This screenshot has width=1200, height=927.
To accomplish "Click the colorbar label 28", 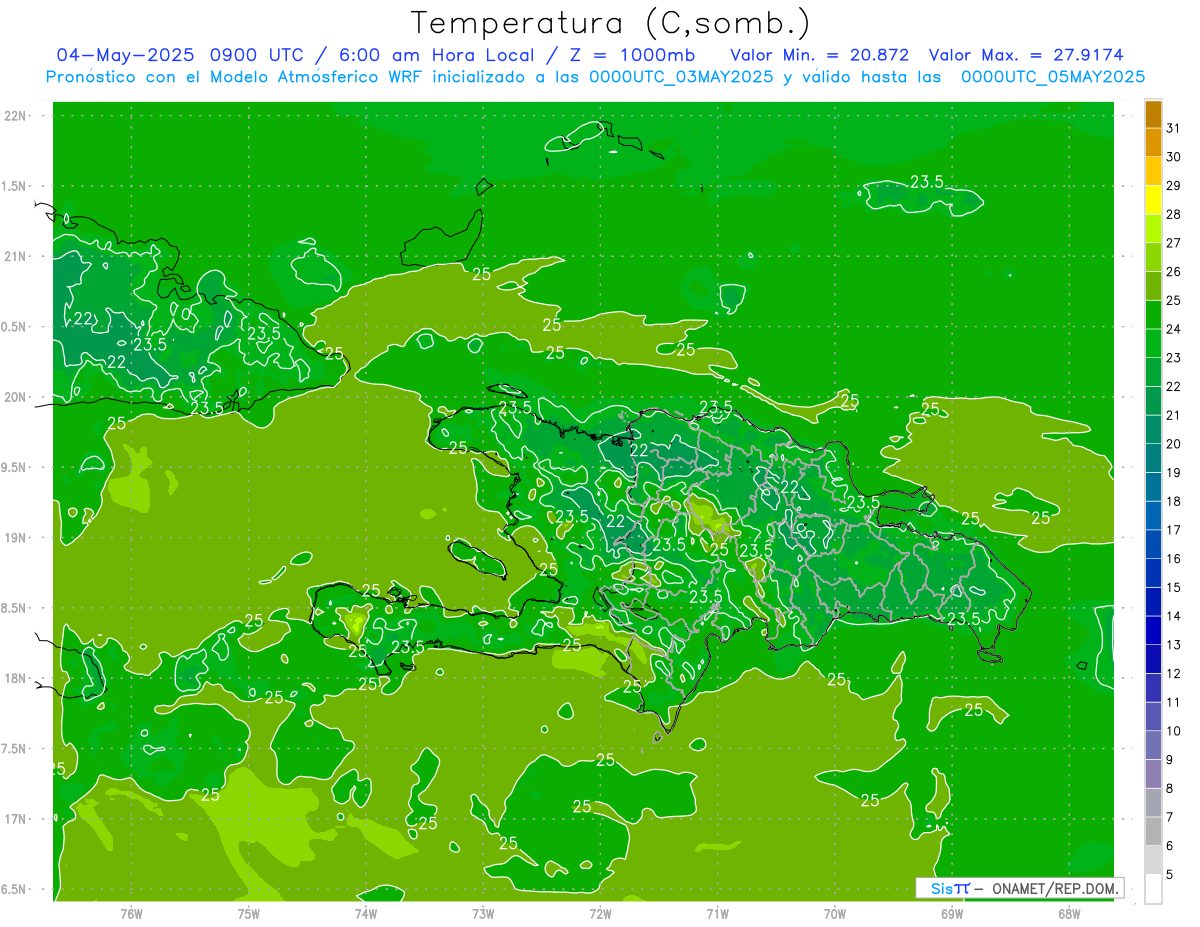I will point(1173,214).
